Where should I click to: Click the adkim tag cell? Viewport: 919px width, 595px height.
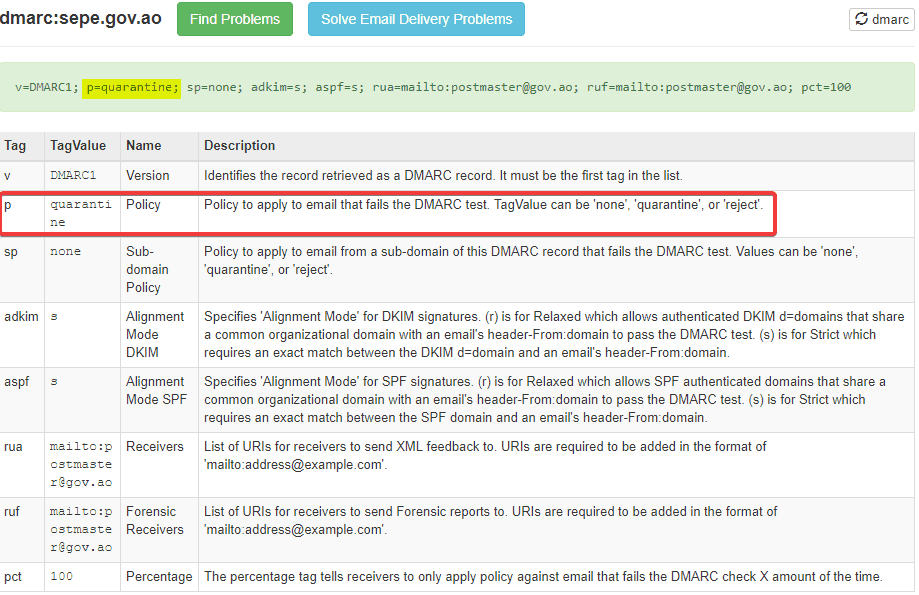(x=21, y=317)
